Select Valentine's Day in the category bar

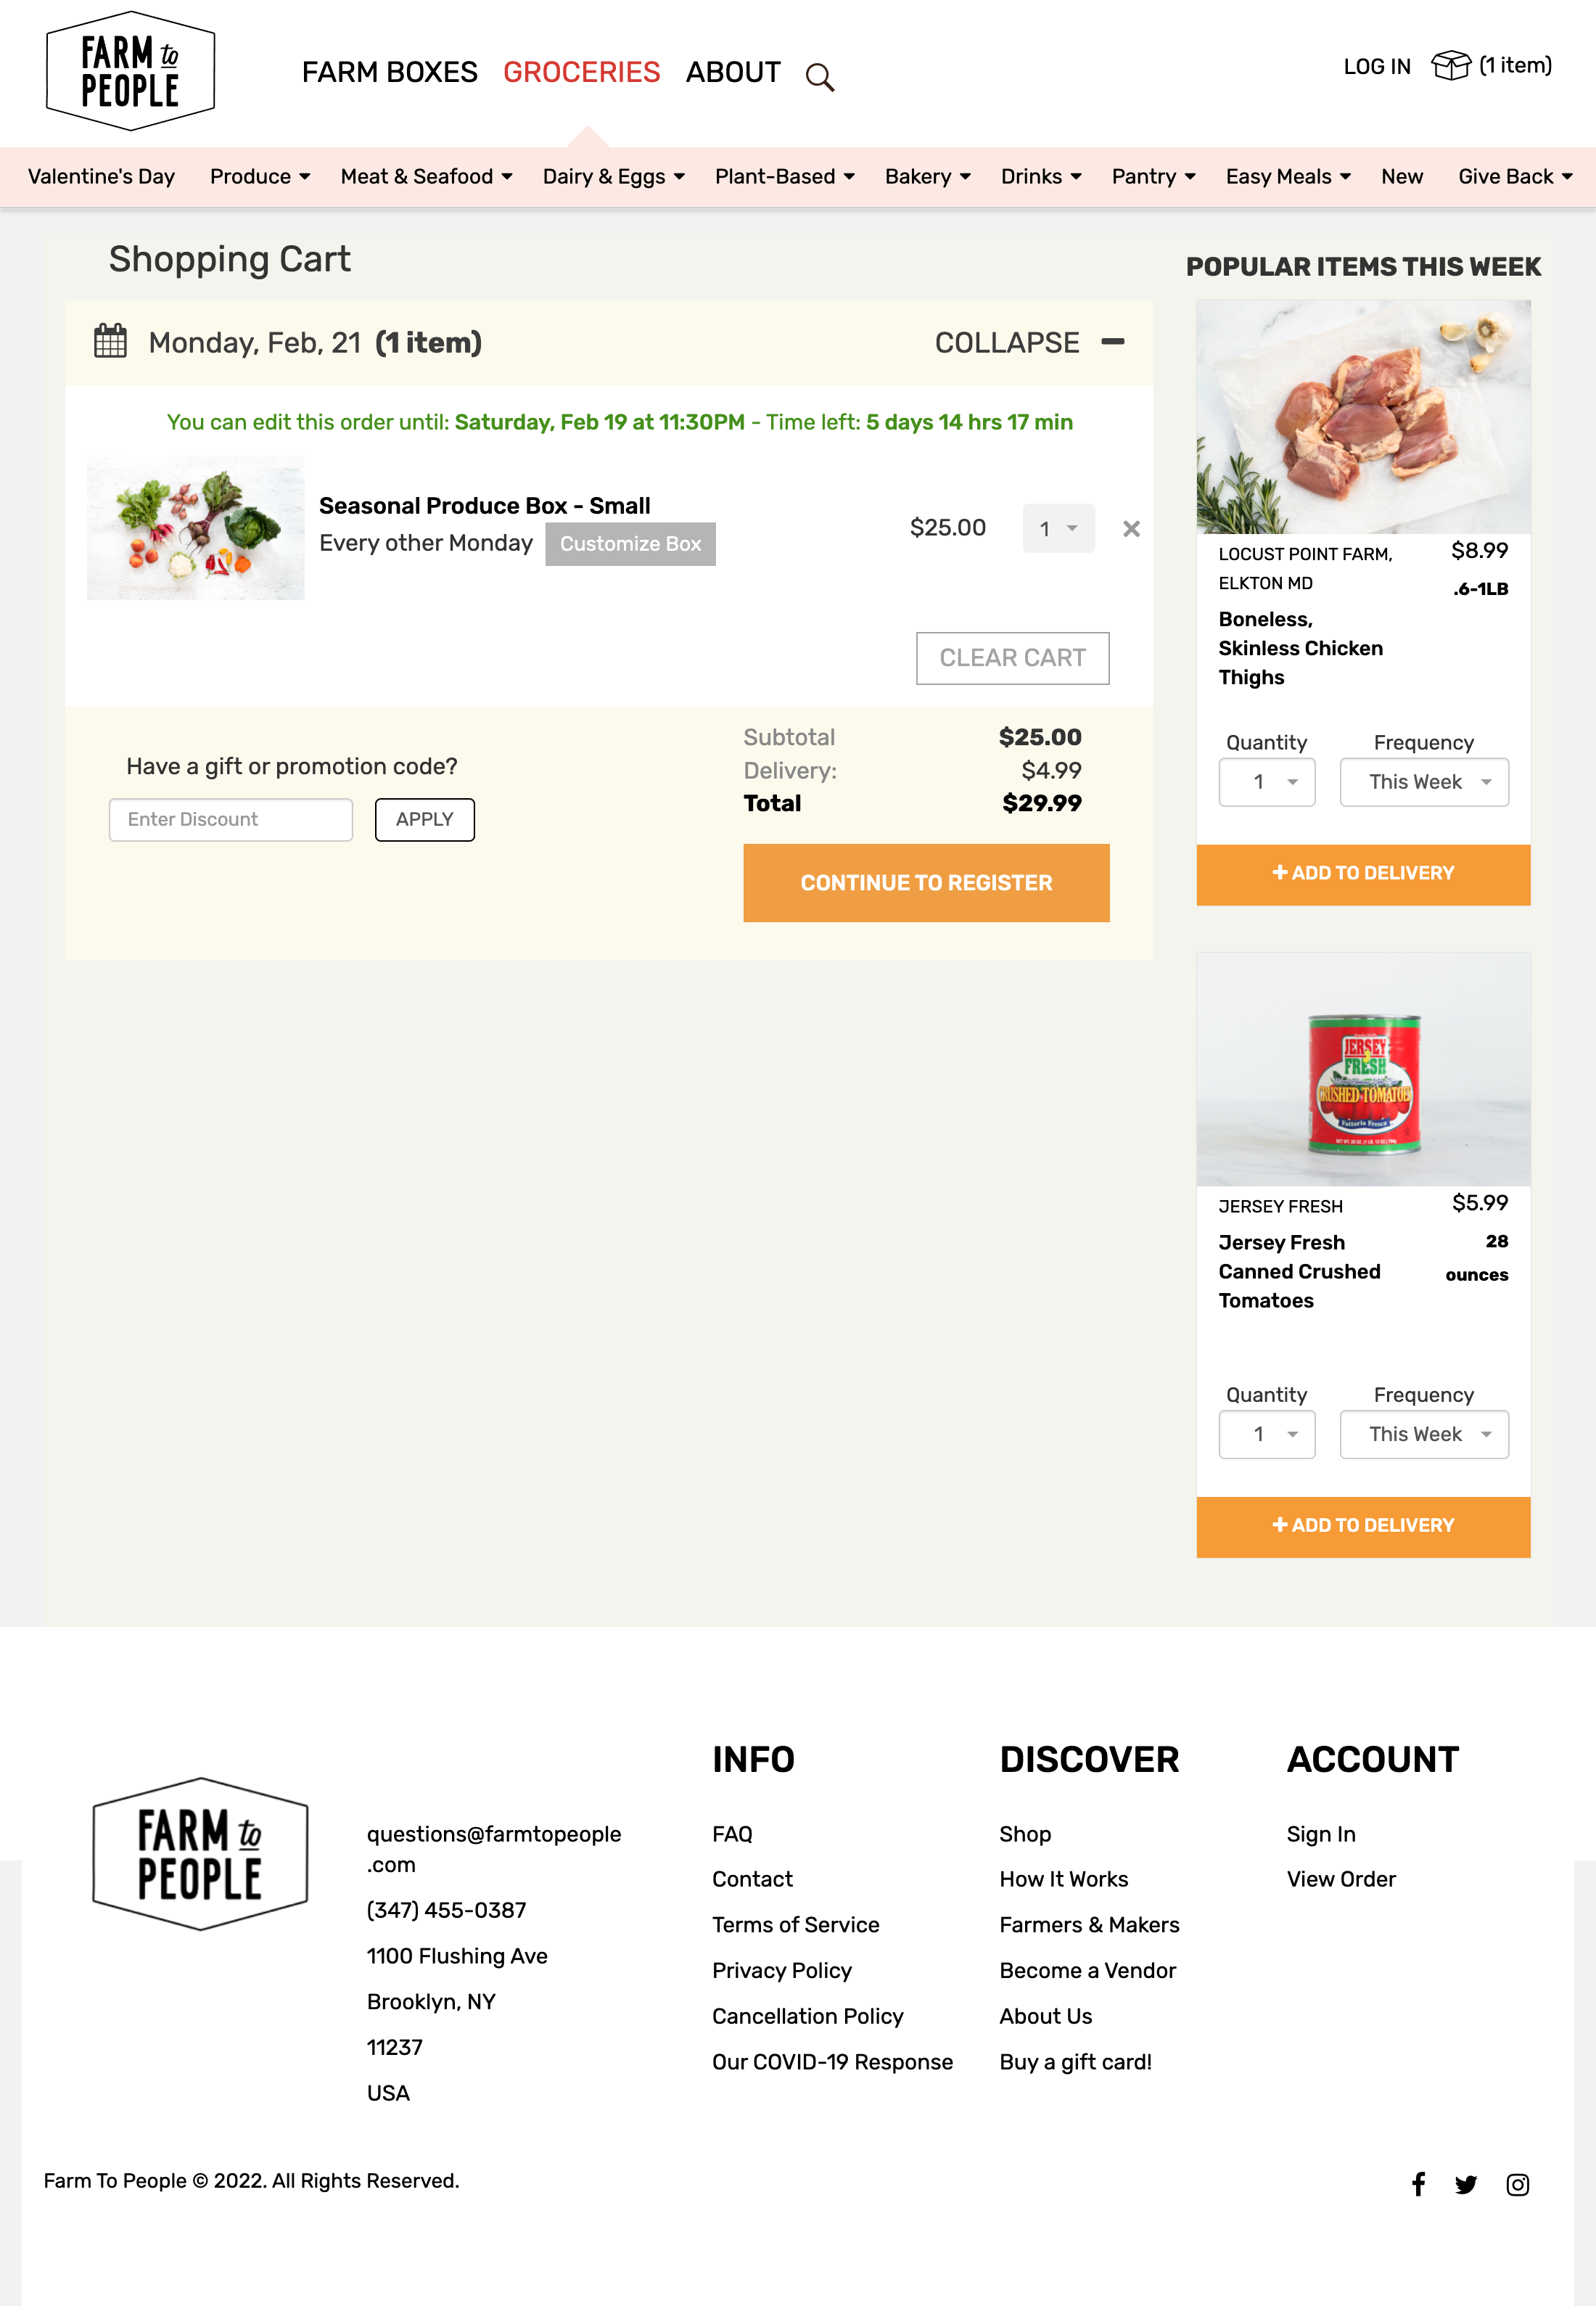(x=101, y=176)
